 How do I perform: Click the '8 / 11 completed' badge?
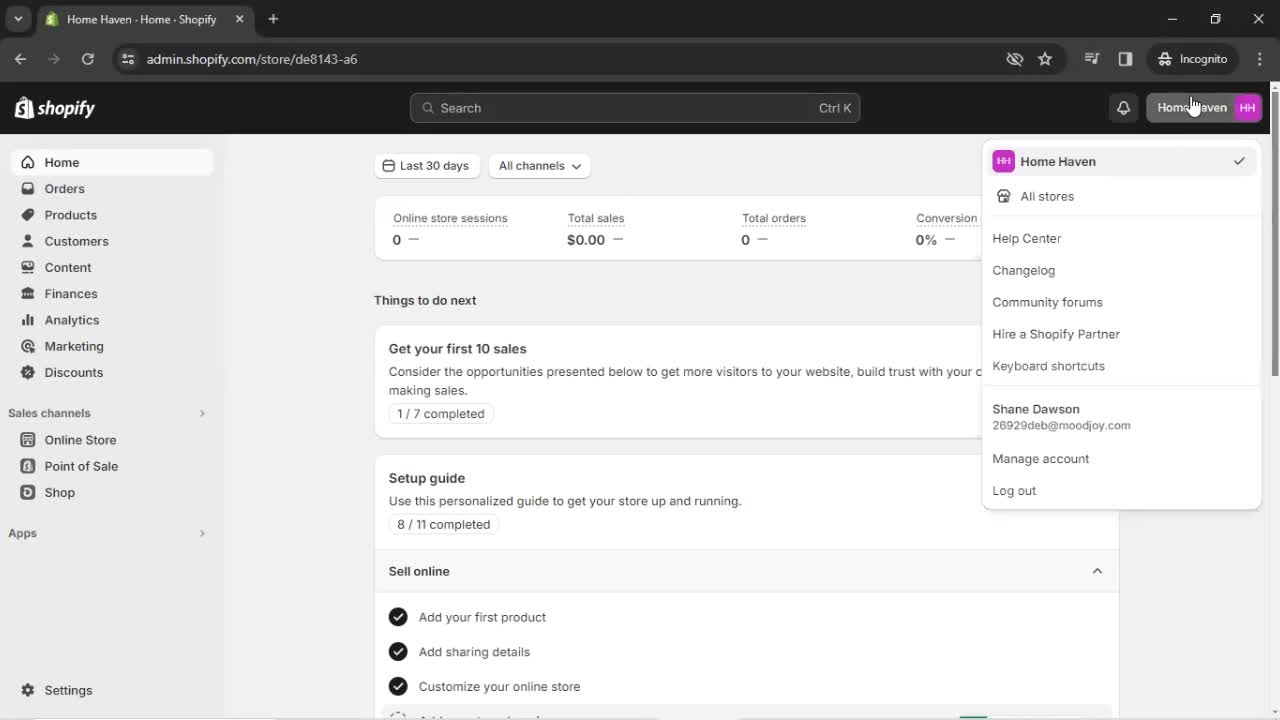[x=444, y=524]
